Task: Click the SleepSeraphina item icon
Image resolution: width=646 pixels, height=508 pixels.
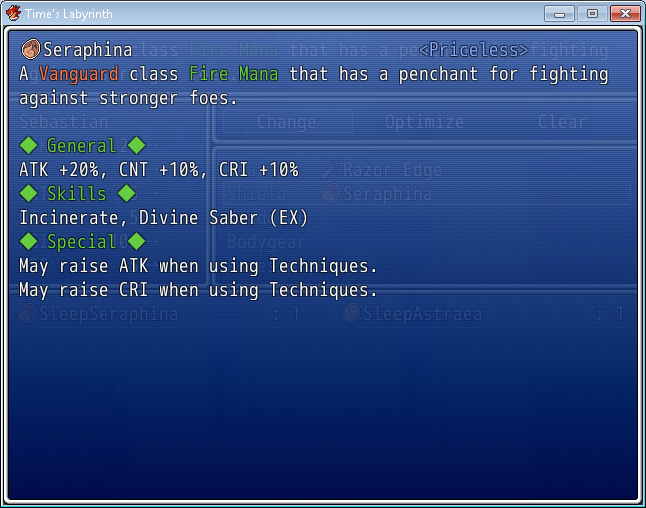Action: (x=28, y=314)
